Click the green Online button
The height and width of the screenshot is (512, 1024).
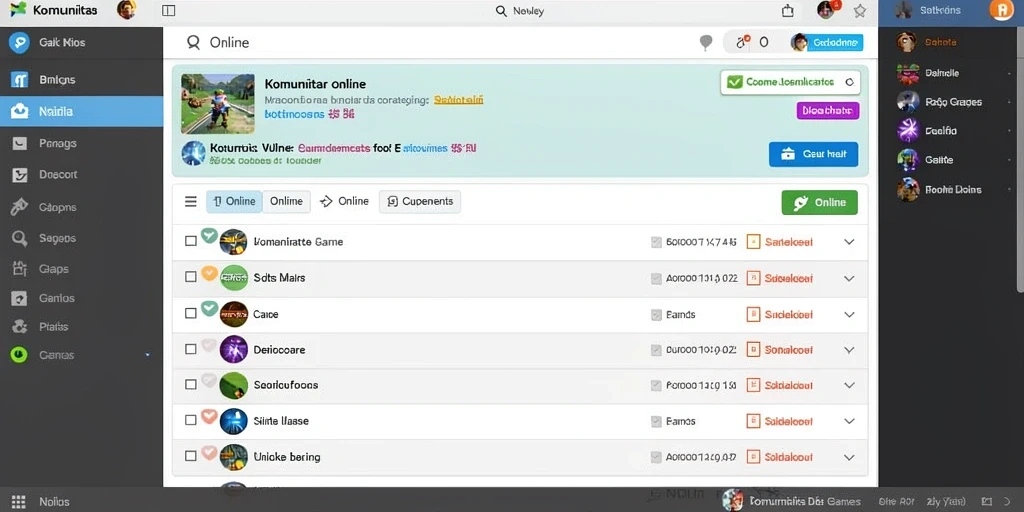pos(819,202)
